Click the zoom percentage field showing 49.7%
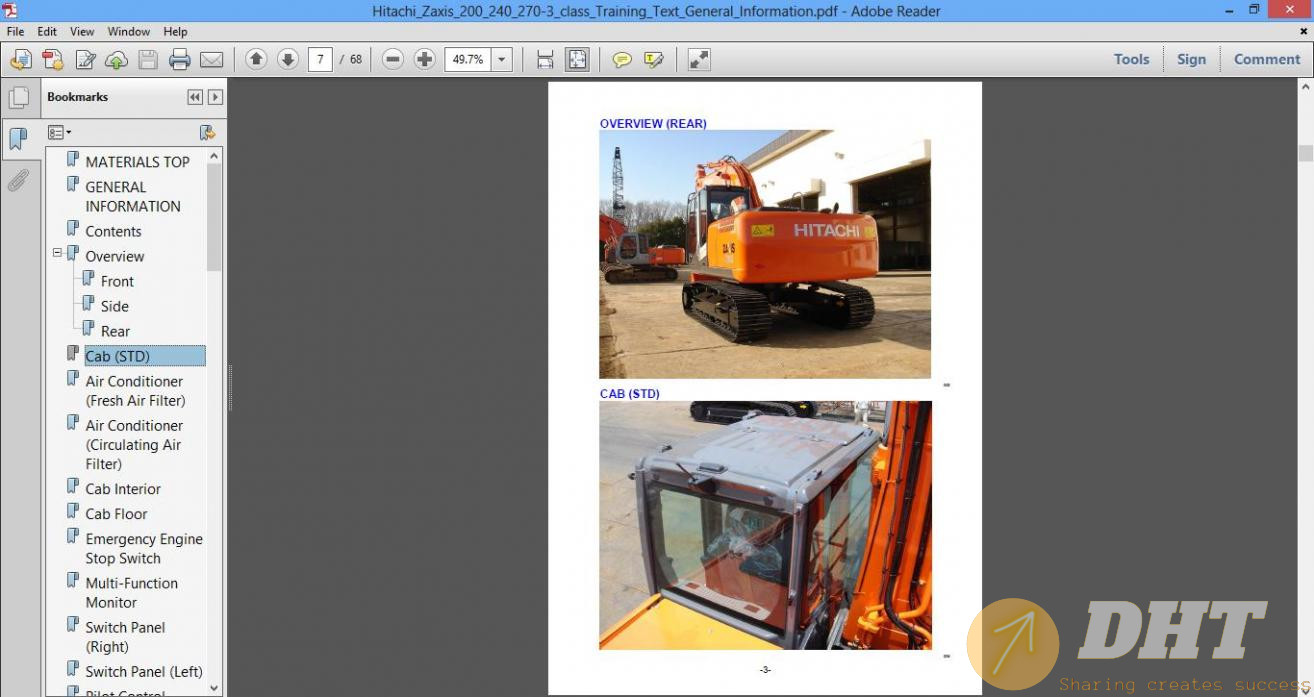Screen dimensions: 1314x697 468,59
